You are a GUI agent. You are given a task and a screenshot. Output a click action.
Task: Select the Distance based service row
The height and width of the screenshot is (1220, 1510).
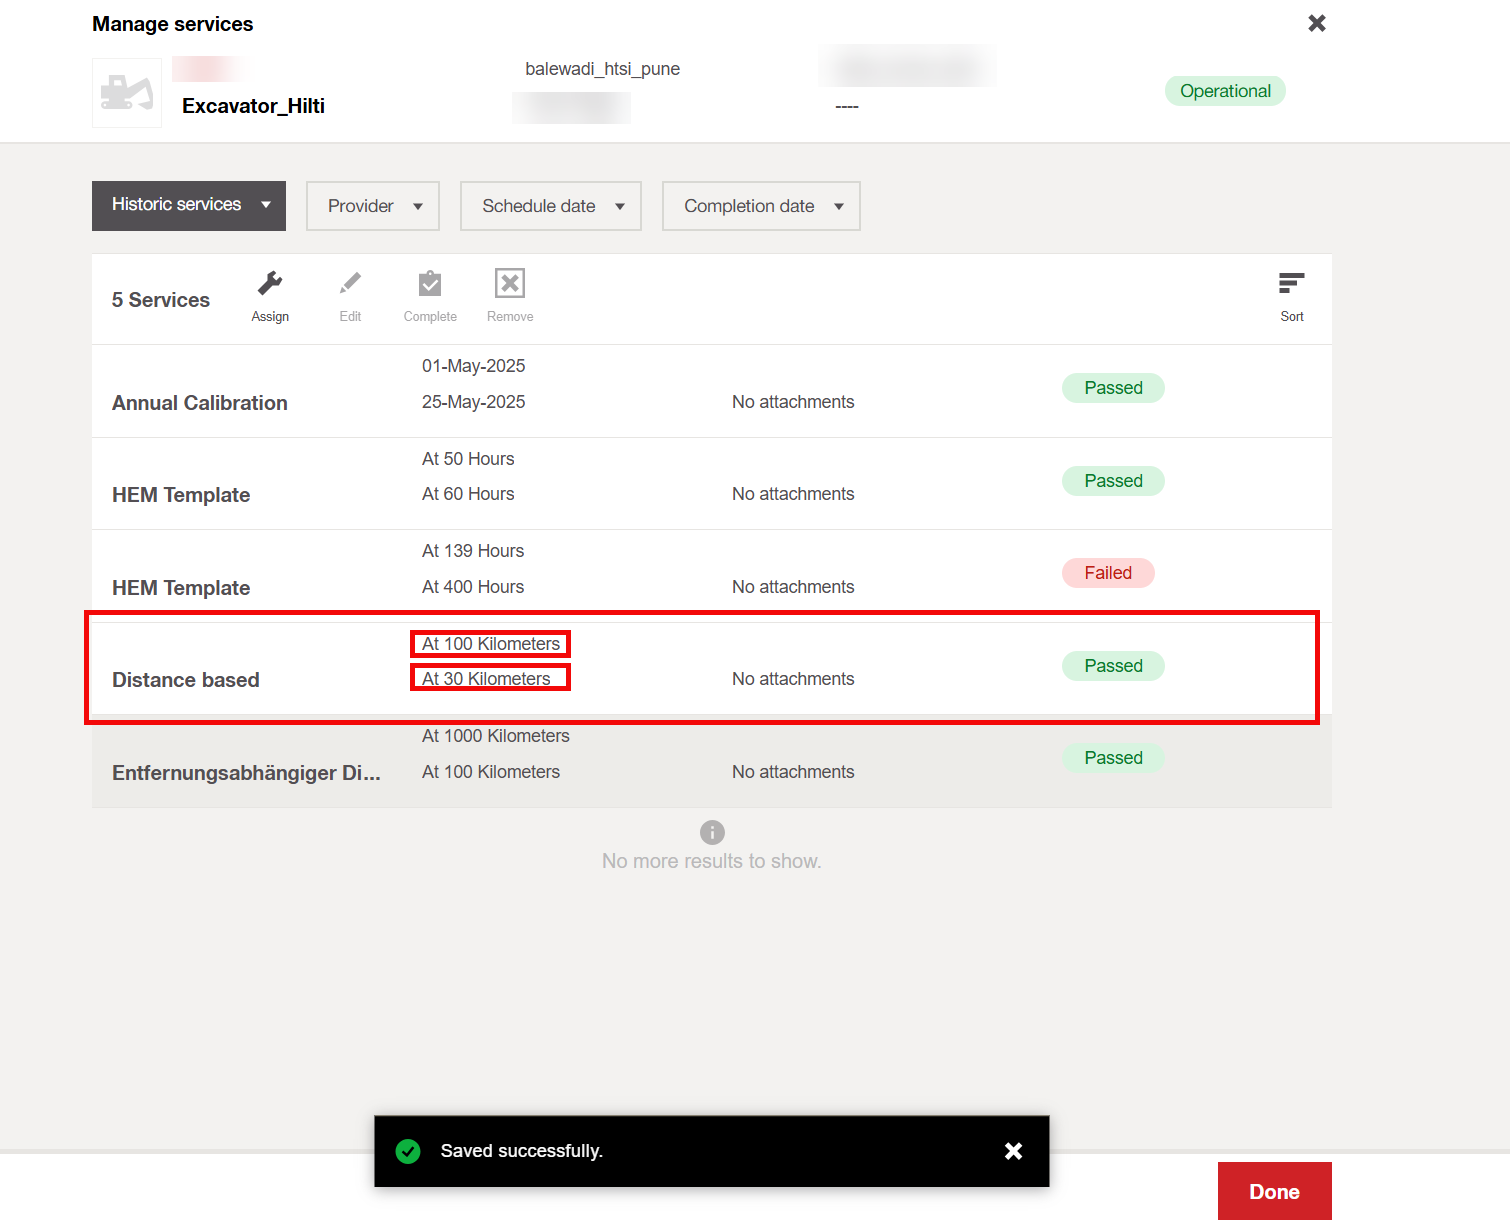click(186, 680)
